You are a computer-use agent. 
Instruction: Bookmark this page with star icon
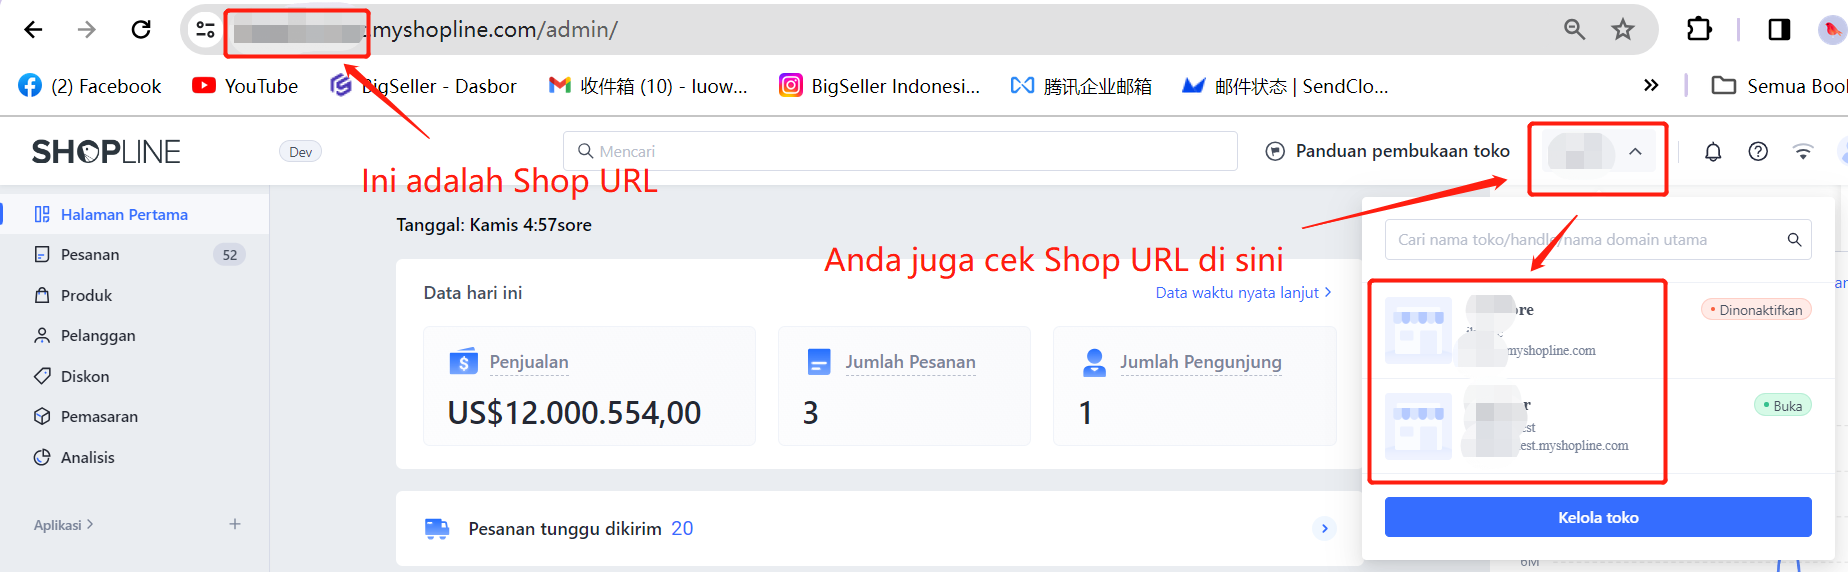pos(1622,29)
